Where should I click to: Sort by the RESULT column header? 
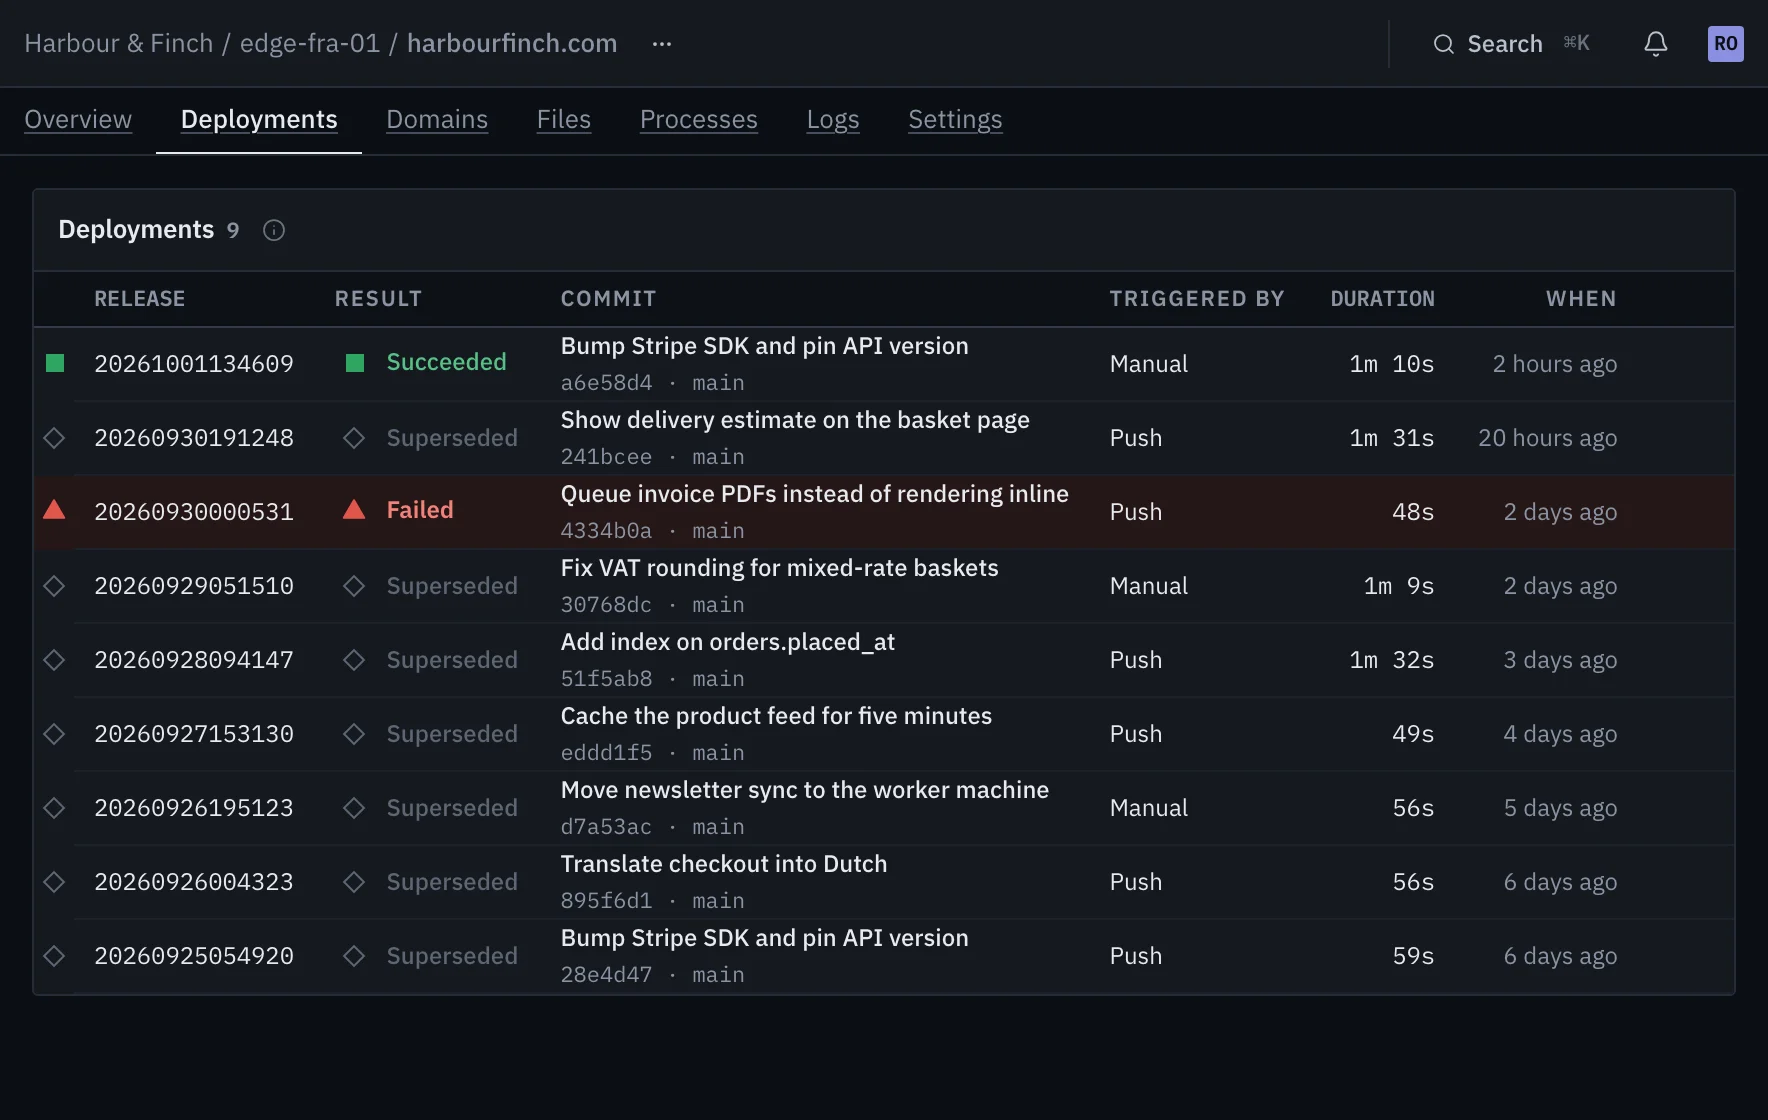[x=378, y=299]
